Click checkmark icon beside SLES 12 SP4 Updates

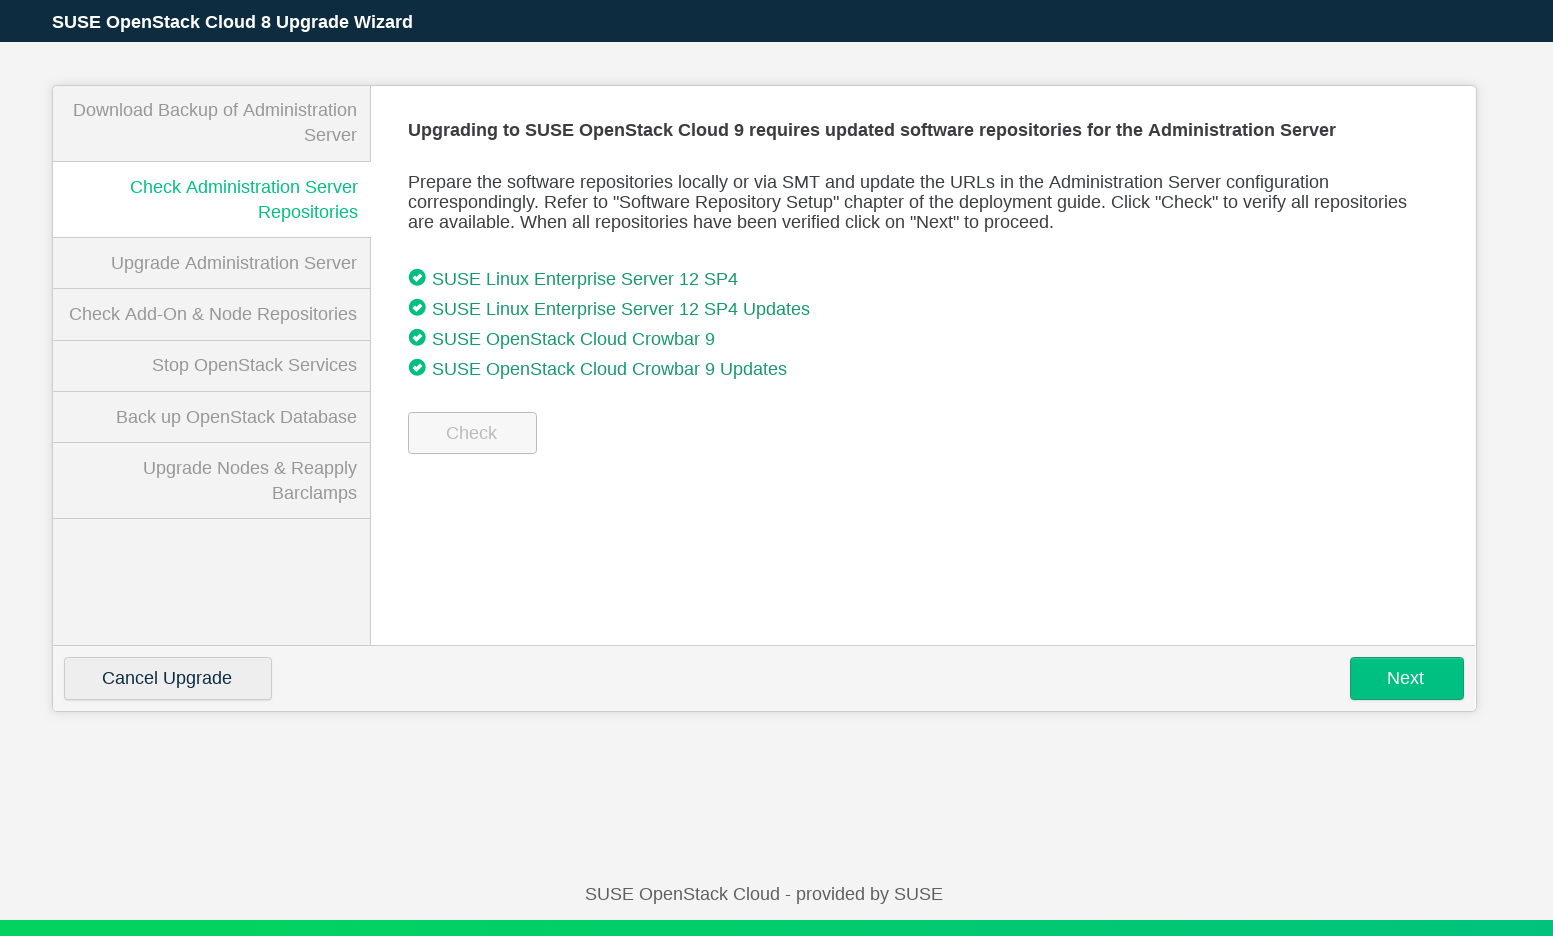(417, 308)
